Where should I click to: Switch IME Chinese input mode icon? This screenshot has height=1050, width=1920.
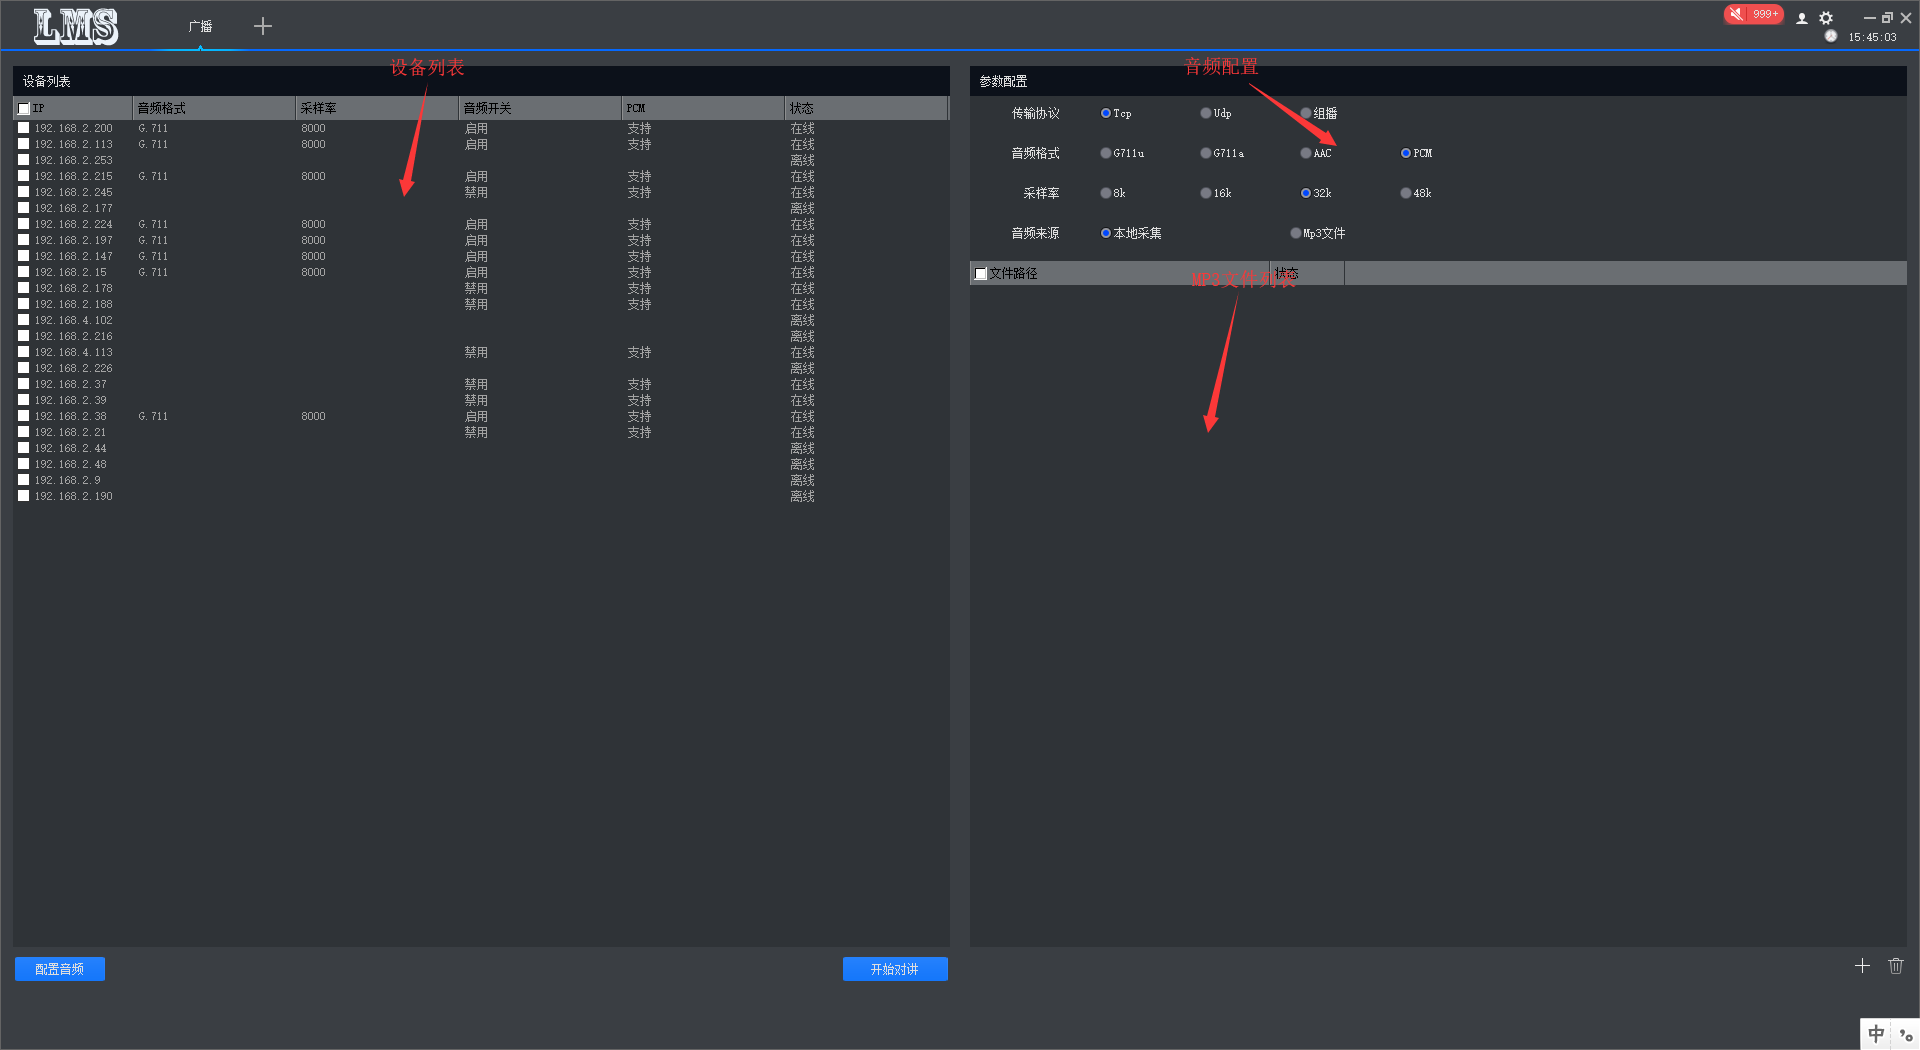(x=1876, y=1034)
